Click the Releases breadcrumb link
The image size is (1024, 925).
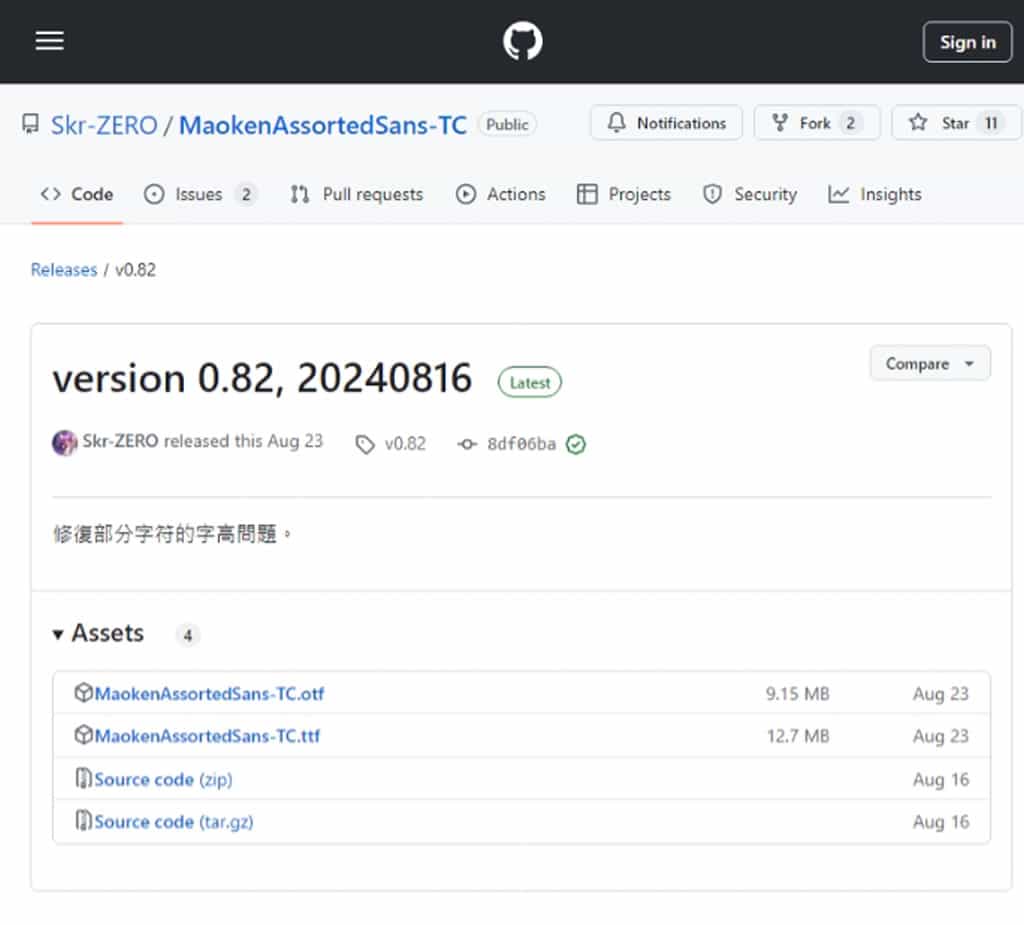click(64, 270)
